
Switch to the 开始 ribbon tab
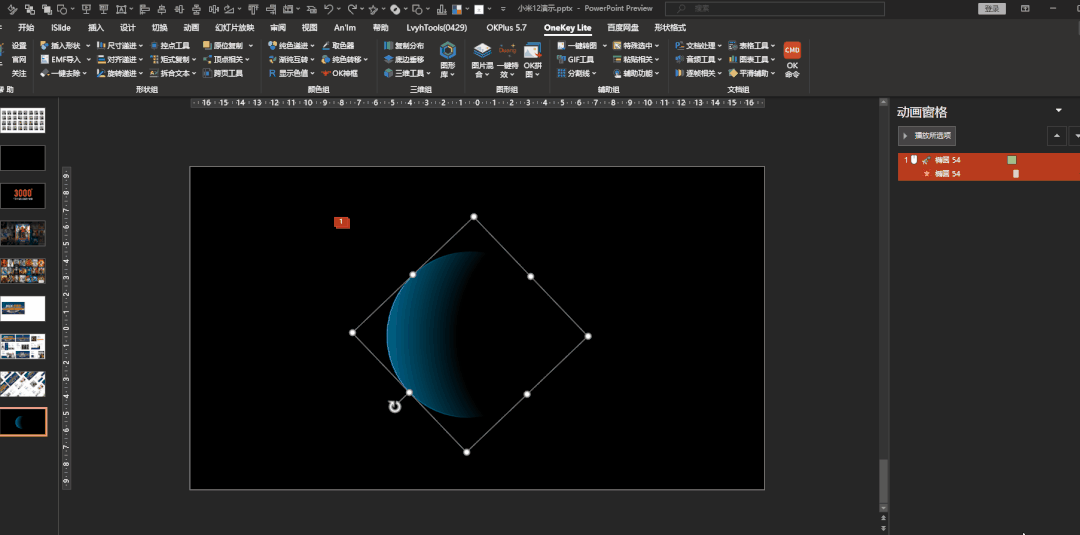click(26, 28)
